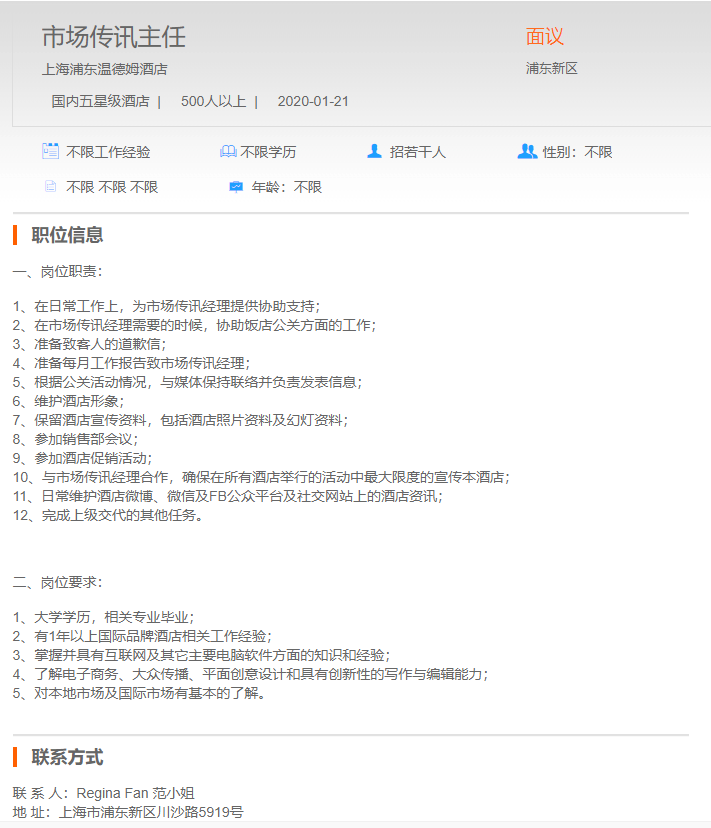Click the 国内五星级酒店 category tag

point(100,101)
